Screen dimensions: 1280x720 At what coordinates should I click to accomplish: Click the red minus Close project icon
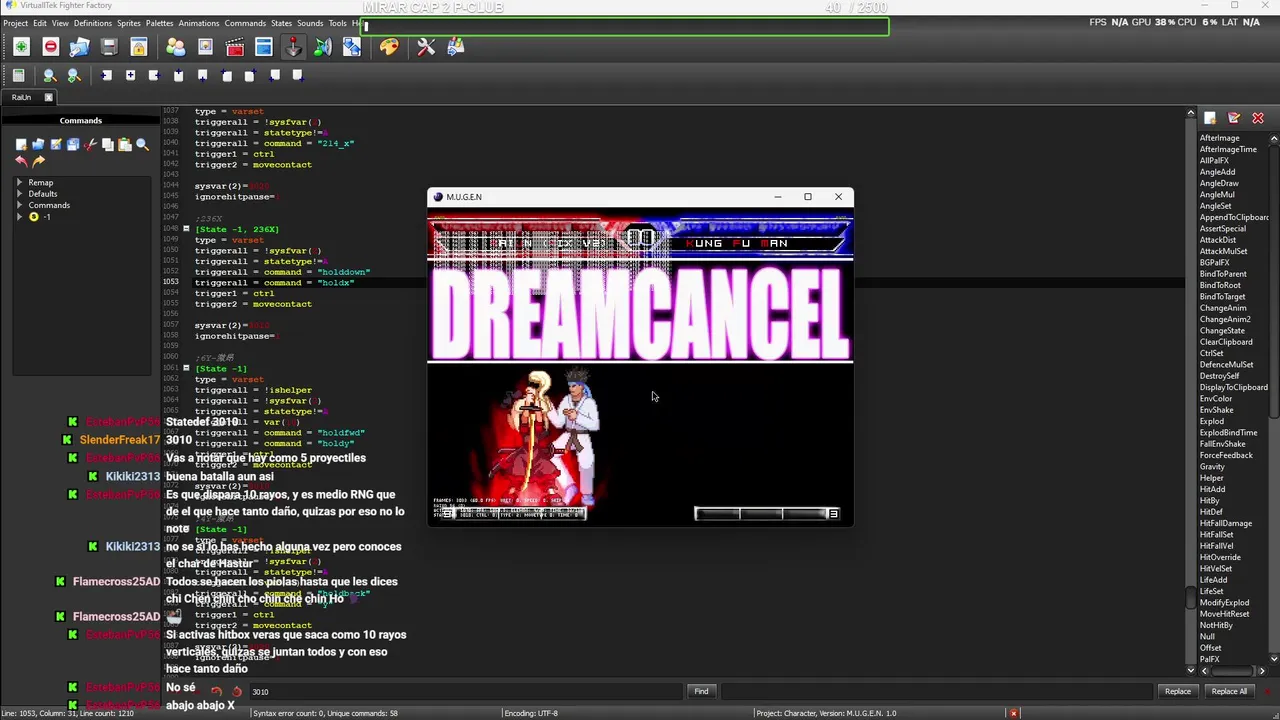click(x=51, y=47)
